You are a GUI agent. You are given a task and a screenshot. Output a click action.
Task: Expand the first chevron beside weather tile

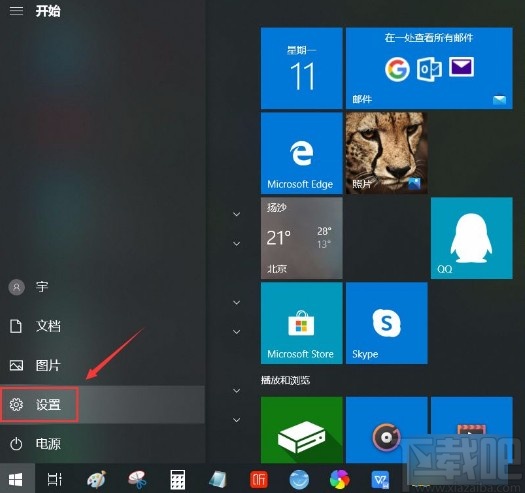236,214
